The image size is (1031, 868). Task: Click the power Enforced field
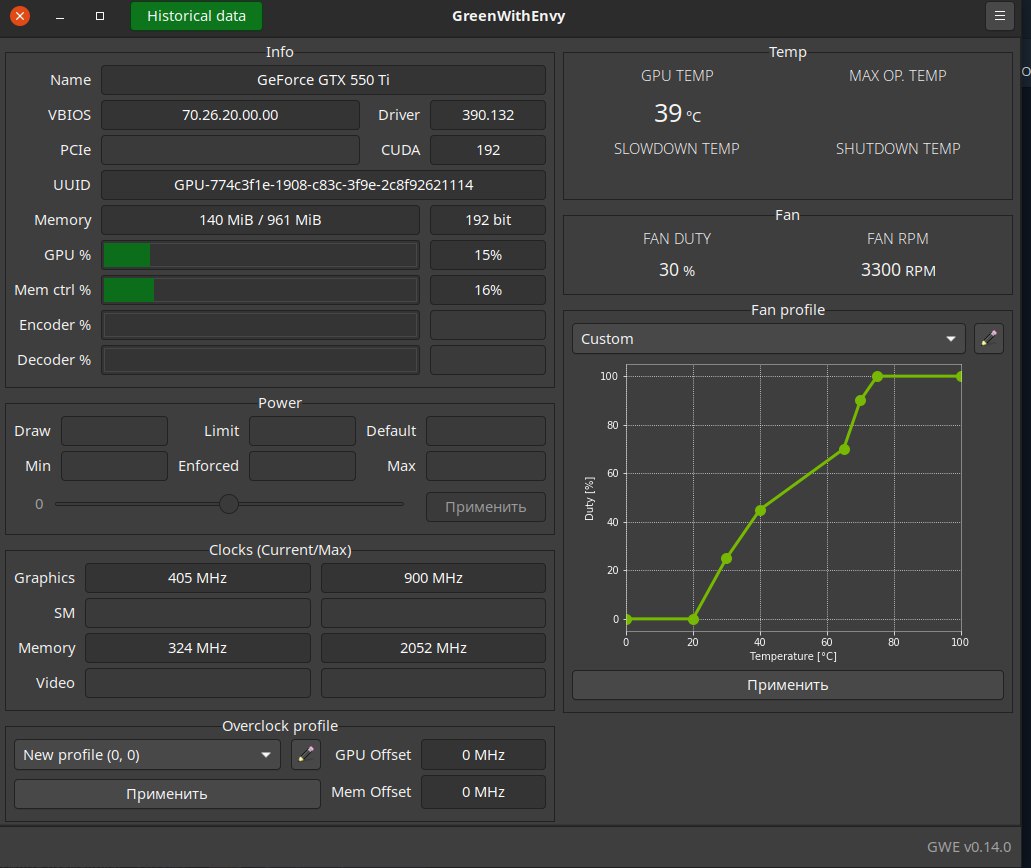(302, 466)
